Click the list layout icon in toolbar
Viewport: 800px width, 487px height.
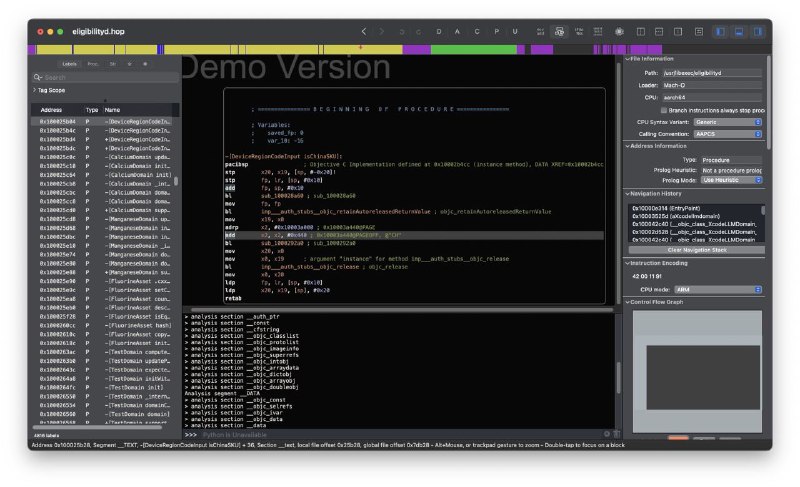[699, 32]
